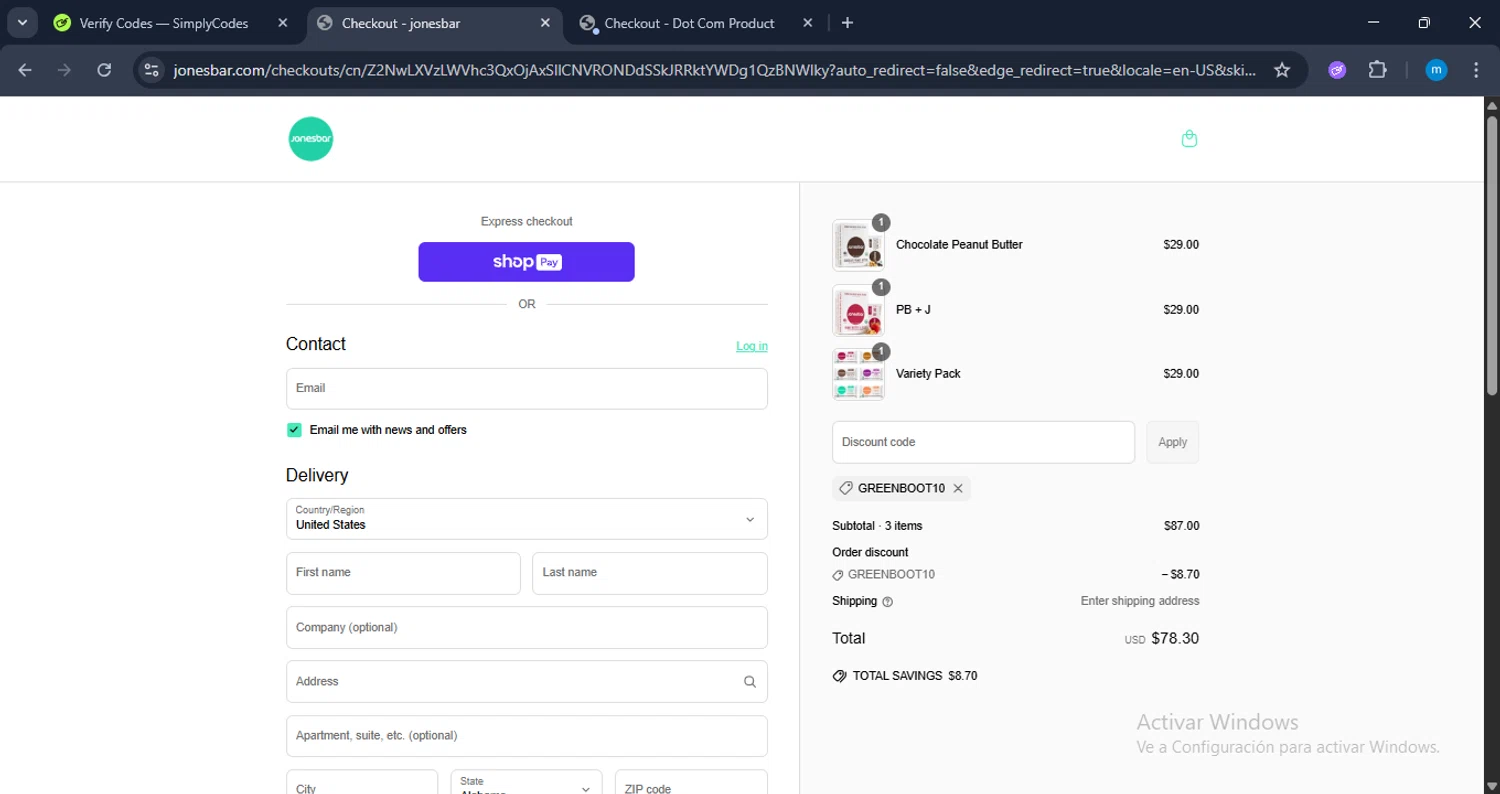Image resolution: width=1500 pixels, height=794 pixels.
Task: Click the address search magnifier icon
Action: point(750,682)
